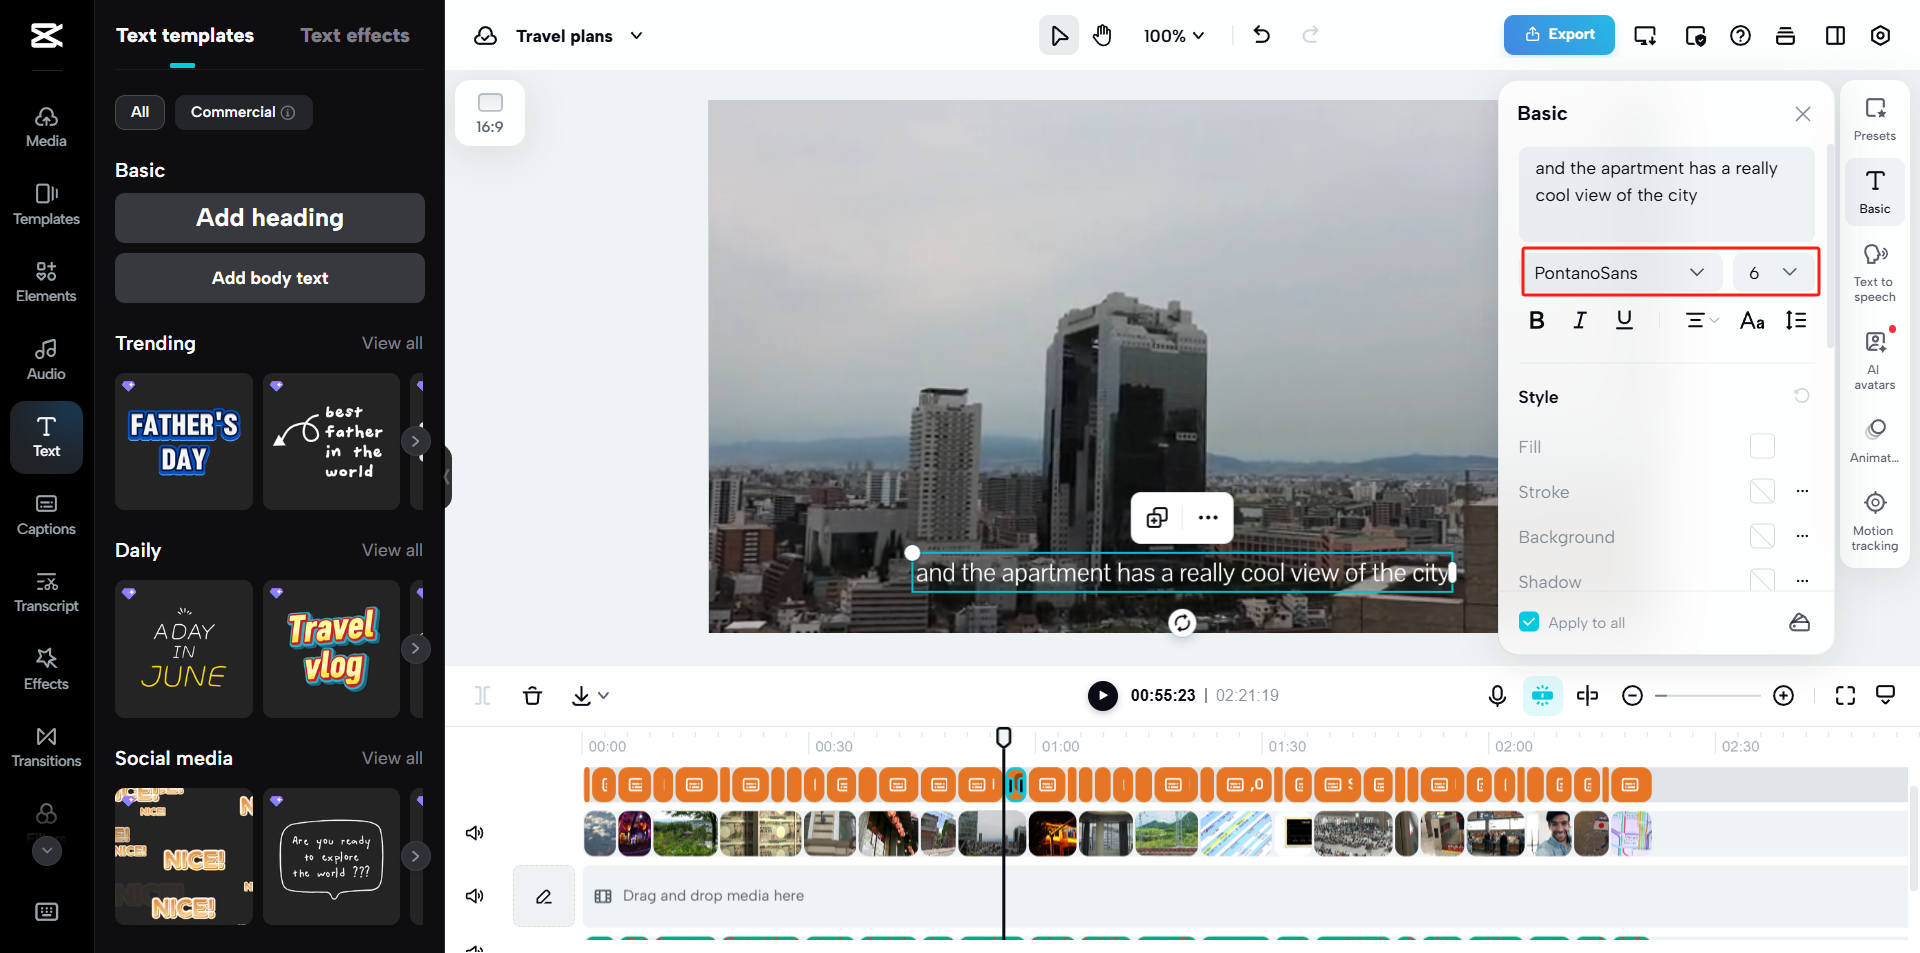The image size is (1920, 953).
Task: Open the Elements panel
Action: coord(46,282)
